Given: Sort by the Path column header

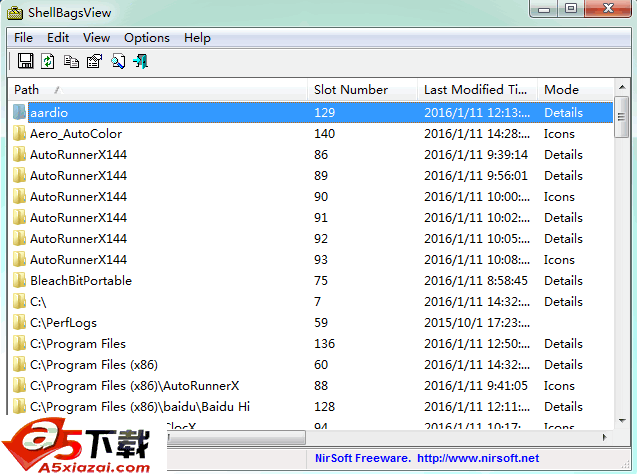Looking at the screenshot, I should coord(158,89).
